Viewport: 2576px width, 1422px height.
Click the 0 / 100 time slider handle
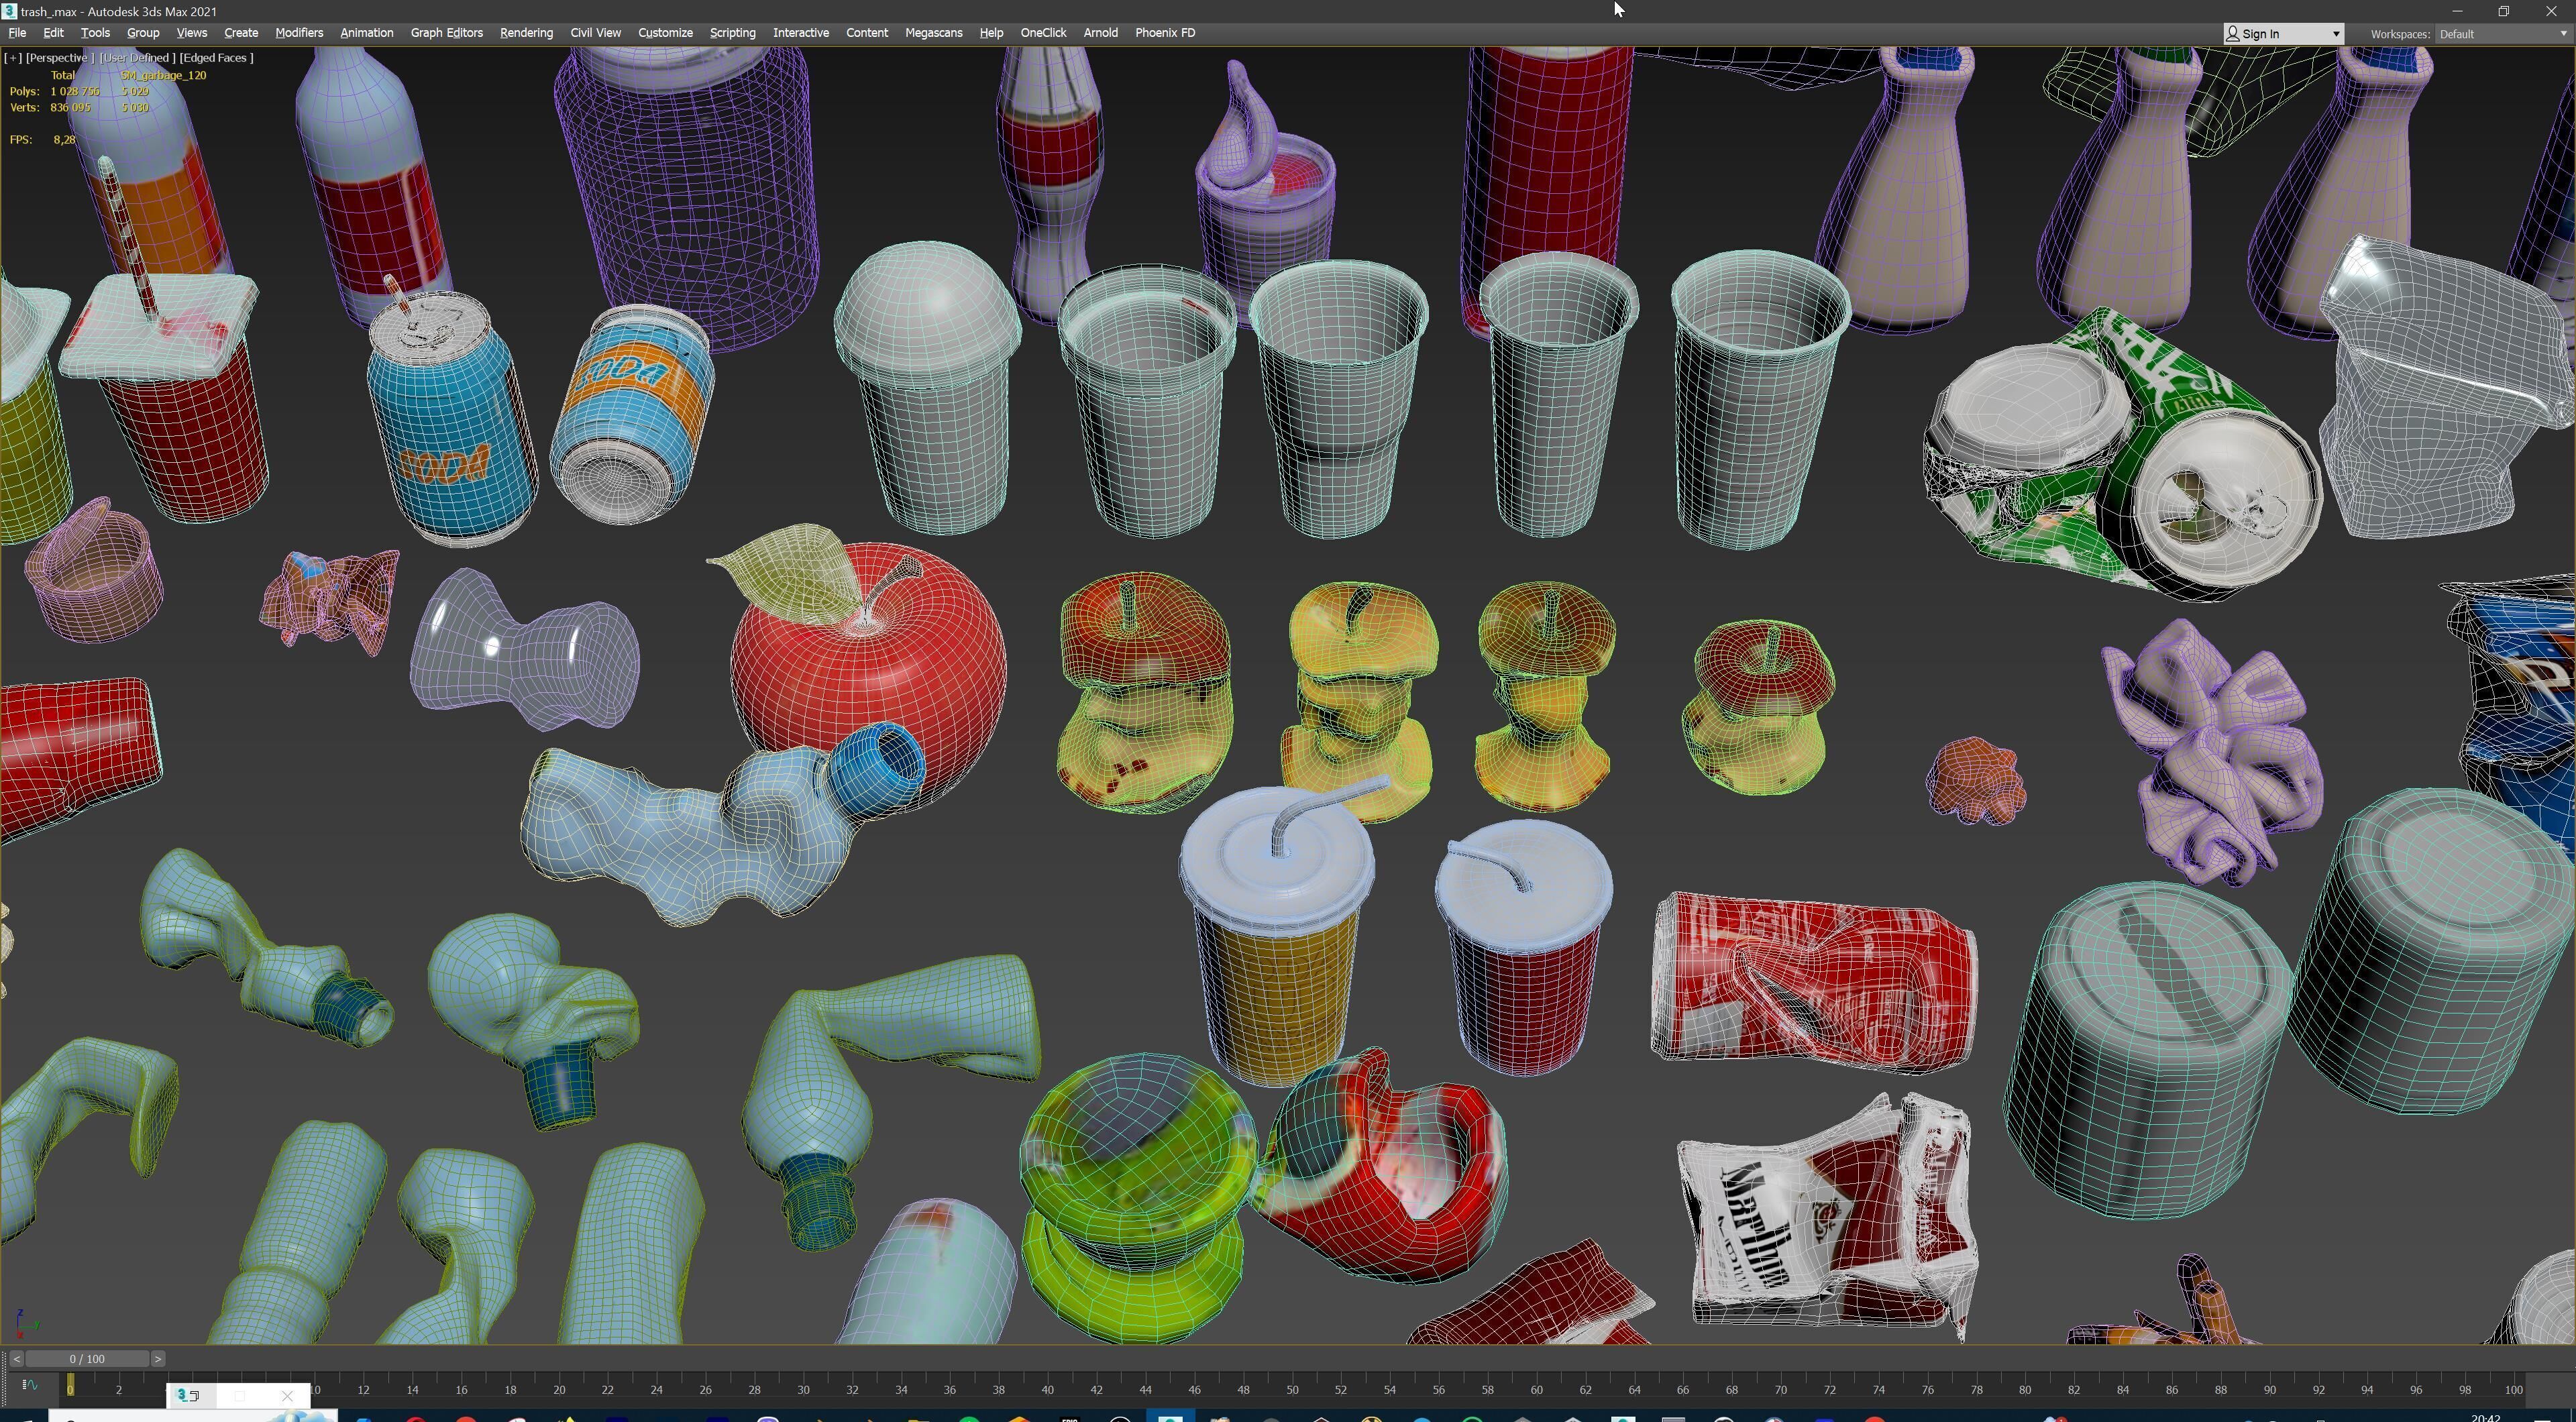(x=87, y=1359)
